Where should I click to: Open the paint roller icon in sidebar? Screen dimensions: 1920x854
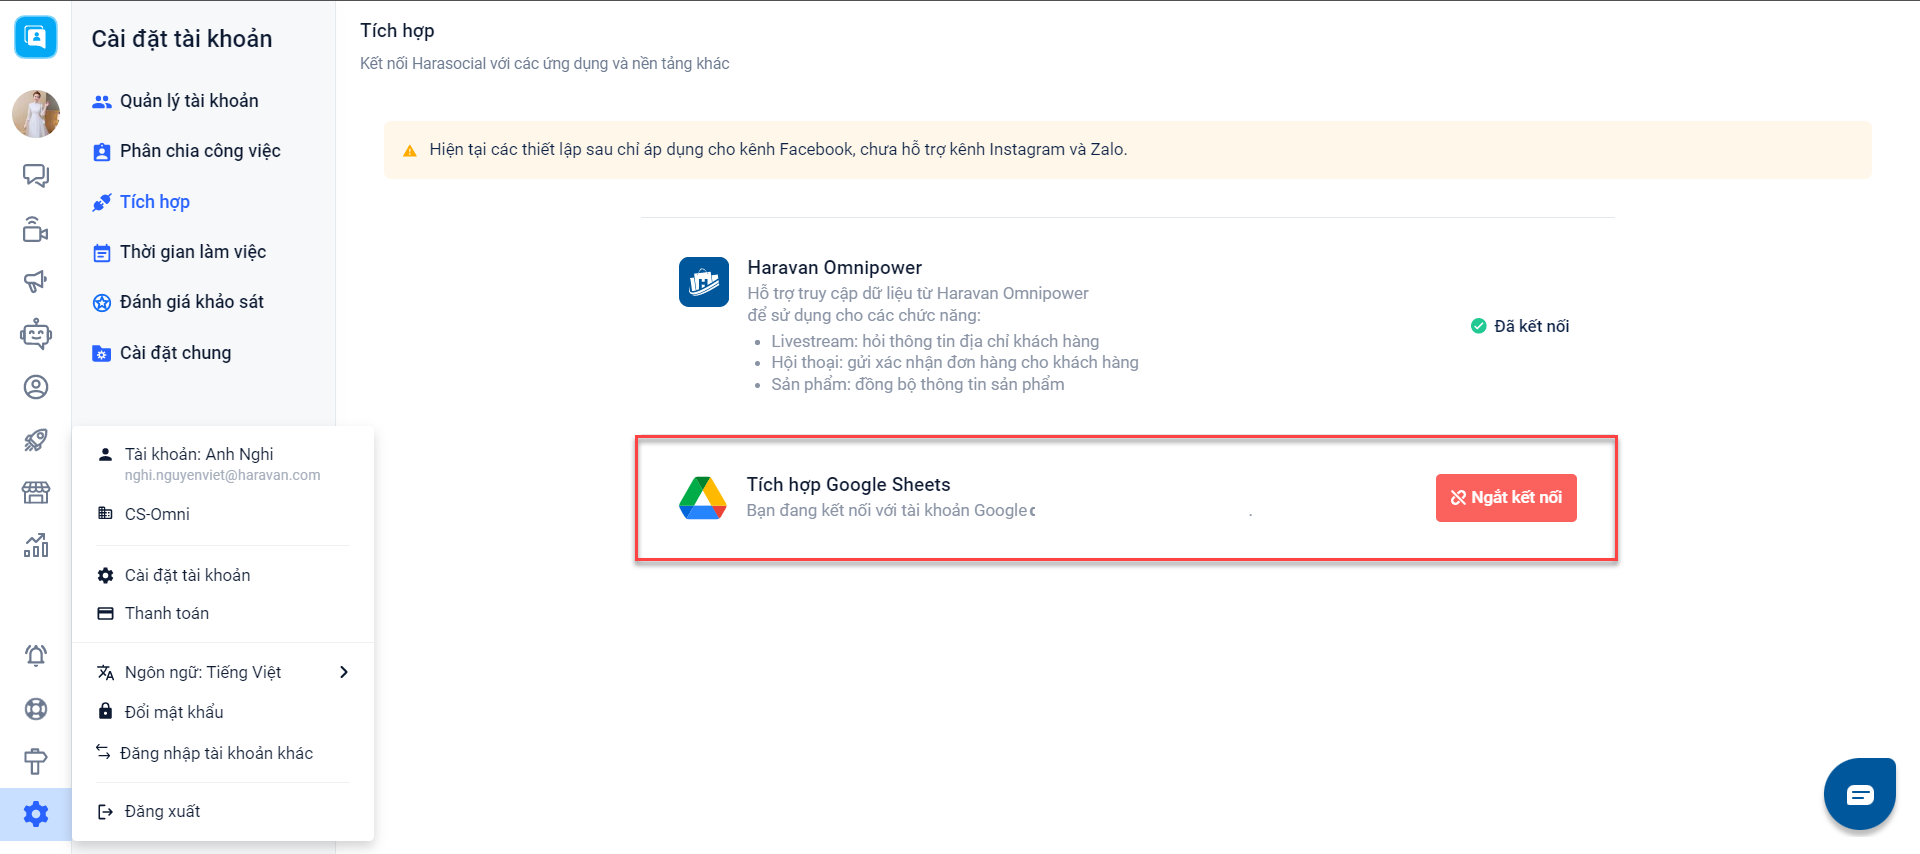(36, 761)
